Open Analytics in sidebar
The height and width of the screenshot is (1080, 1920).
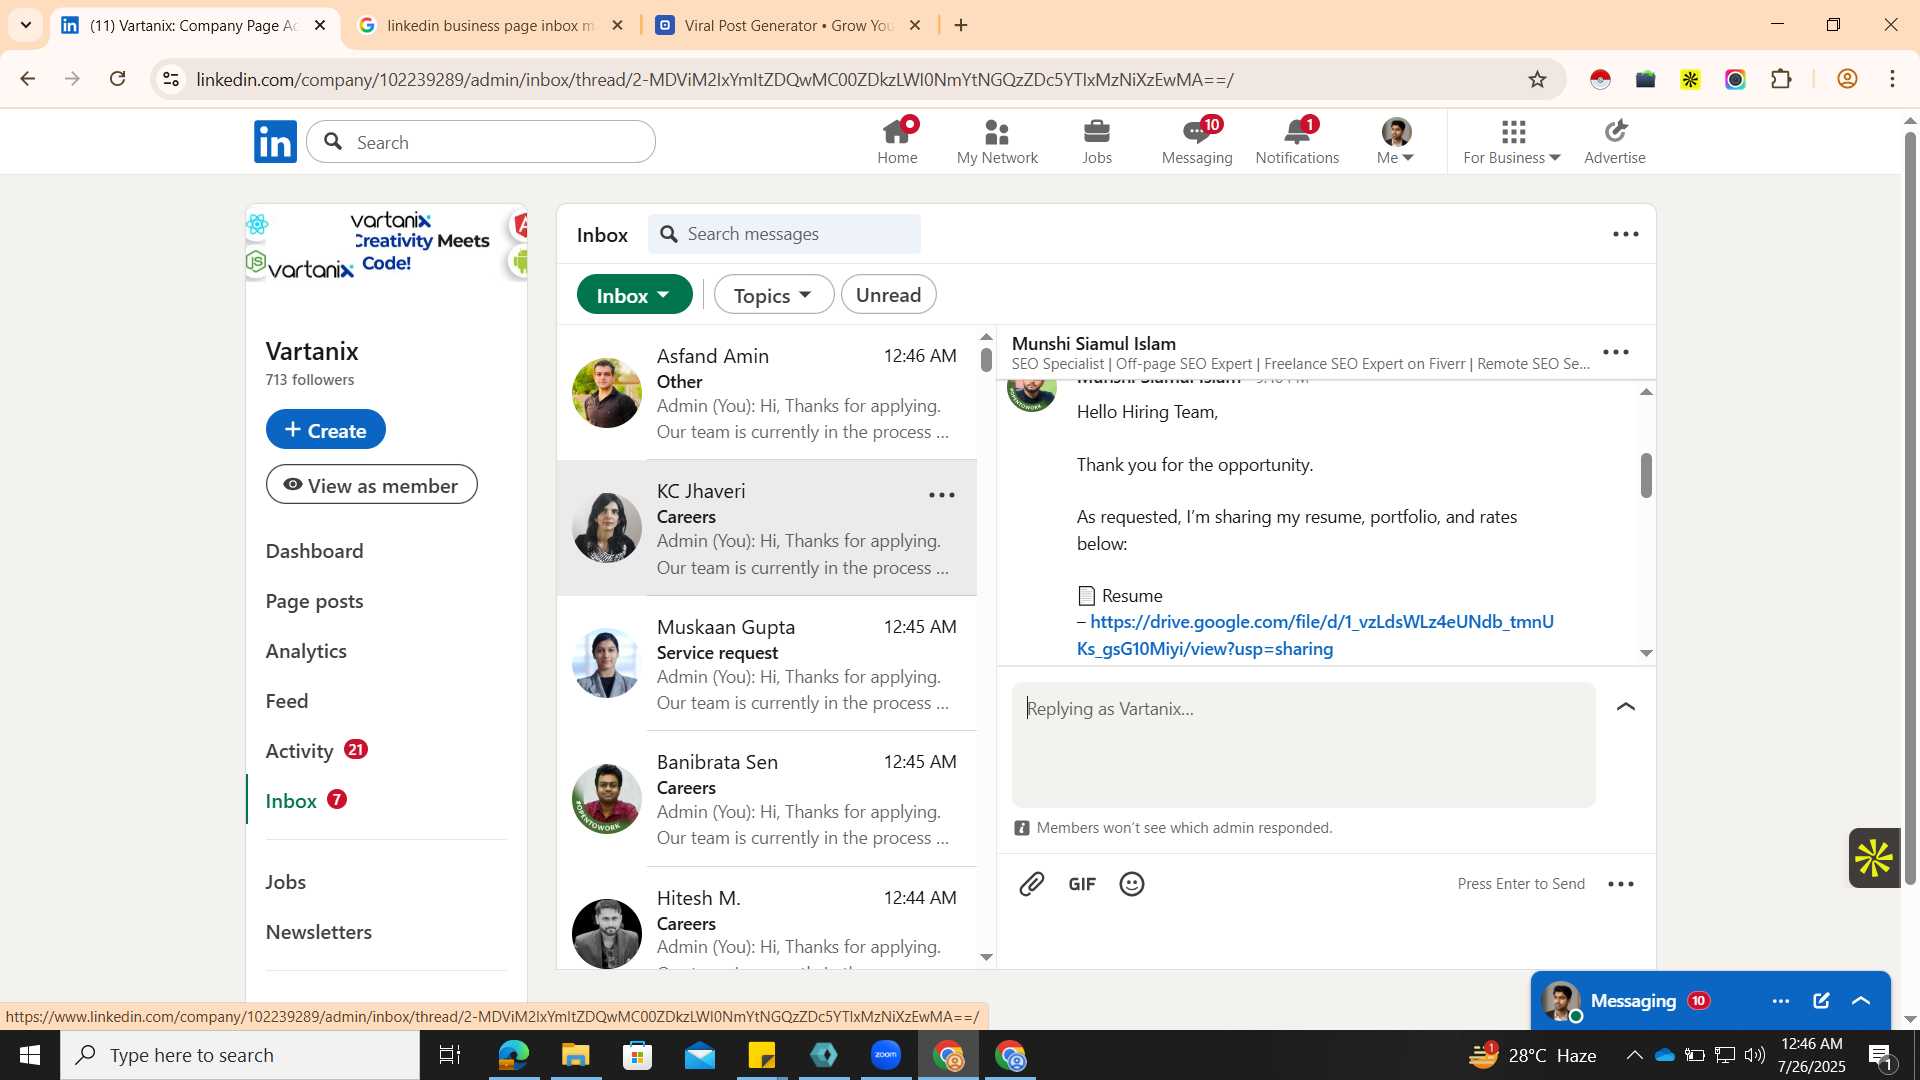click(306, 651)
